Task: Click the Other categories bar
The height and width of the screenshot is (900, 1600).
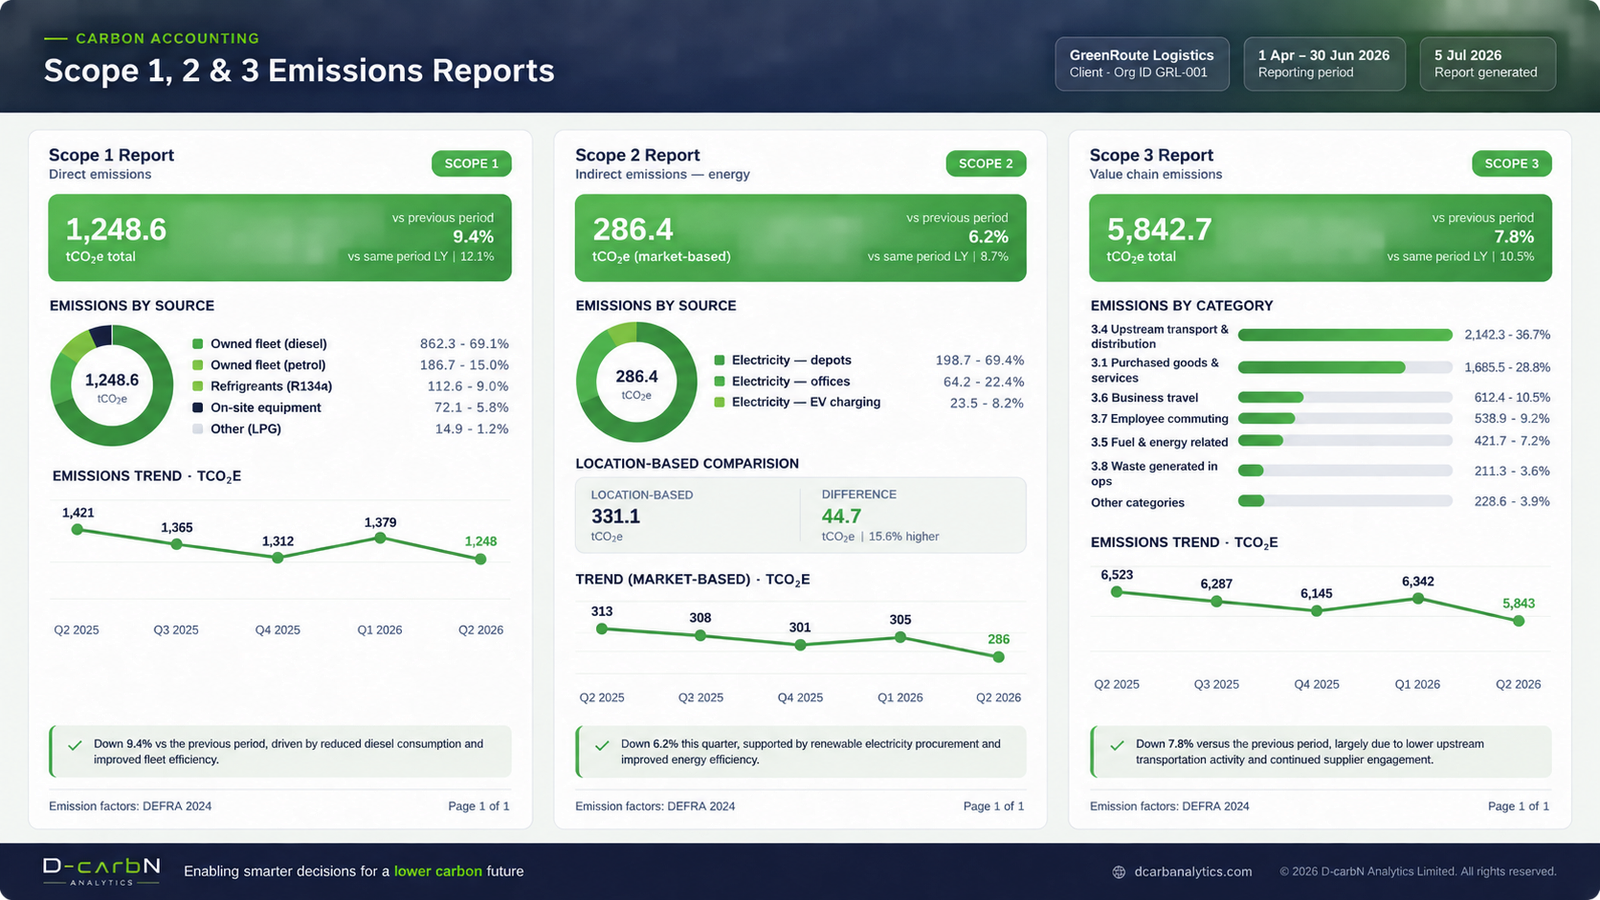Action: click(1345, 501)
